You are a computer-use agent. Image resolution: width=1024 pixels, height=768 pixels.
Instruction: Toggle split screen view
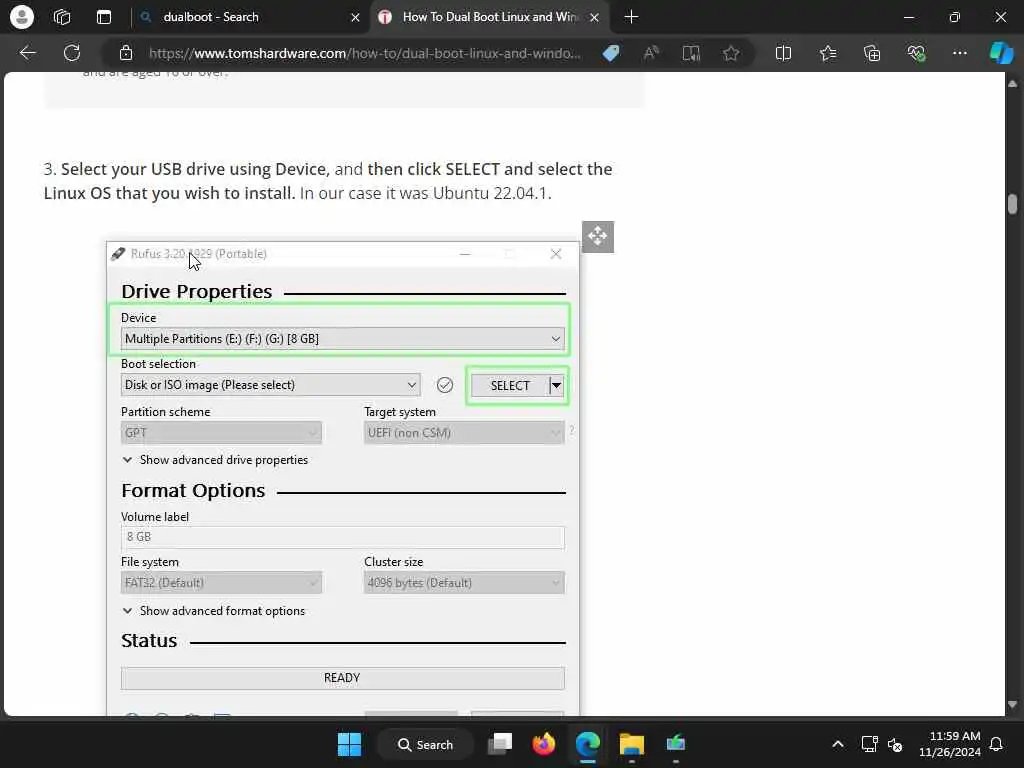tap(783, 53)
